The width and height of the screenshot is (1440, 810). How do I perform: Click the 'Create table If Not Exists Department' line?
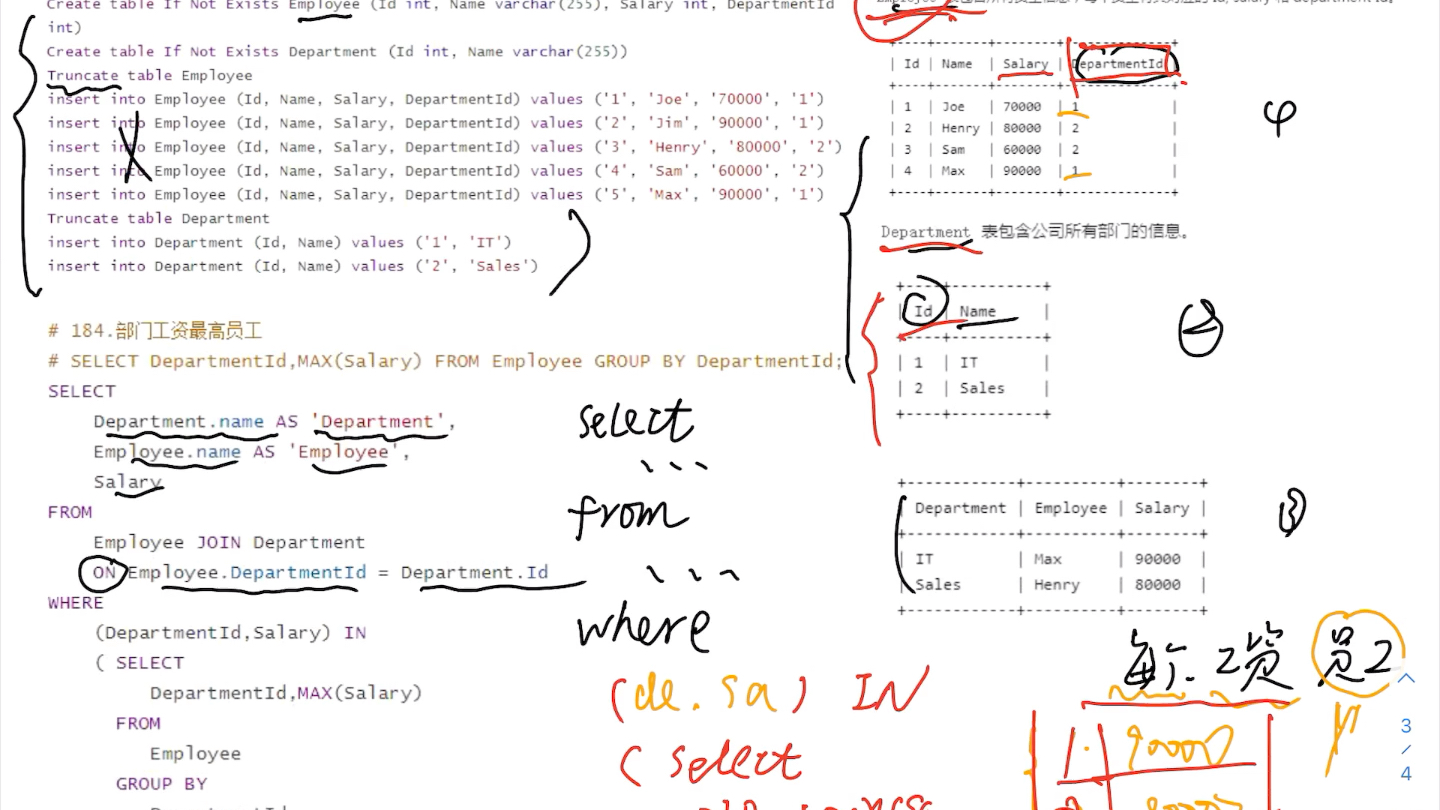click(x=337, y=51)
